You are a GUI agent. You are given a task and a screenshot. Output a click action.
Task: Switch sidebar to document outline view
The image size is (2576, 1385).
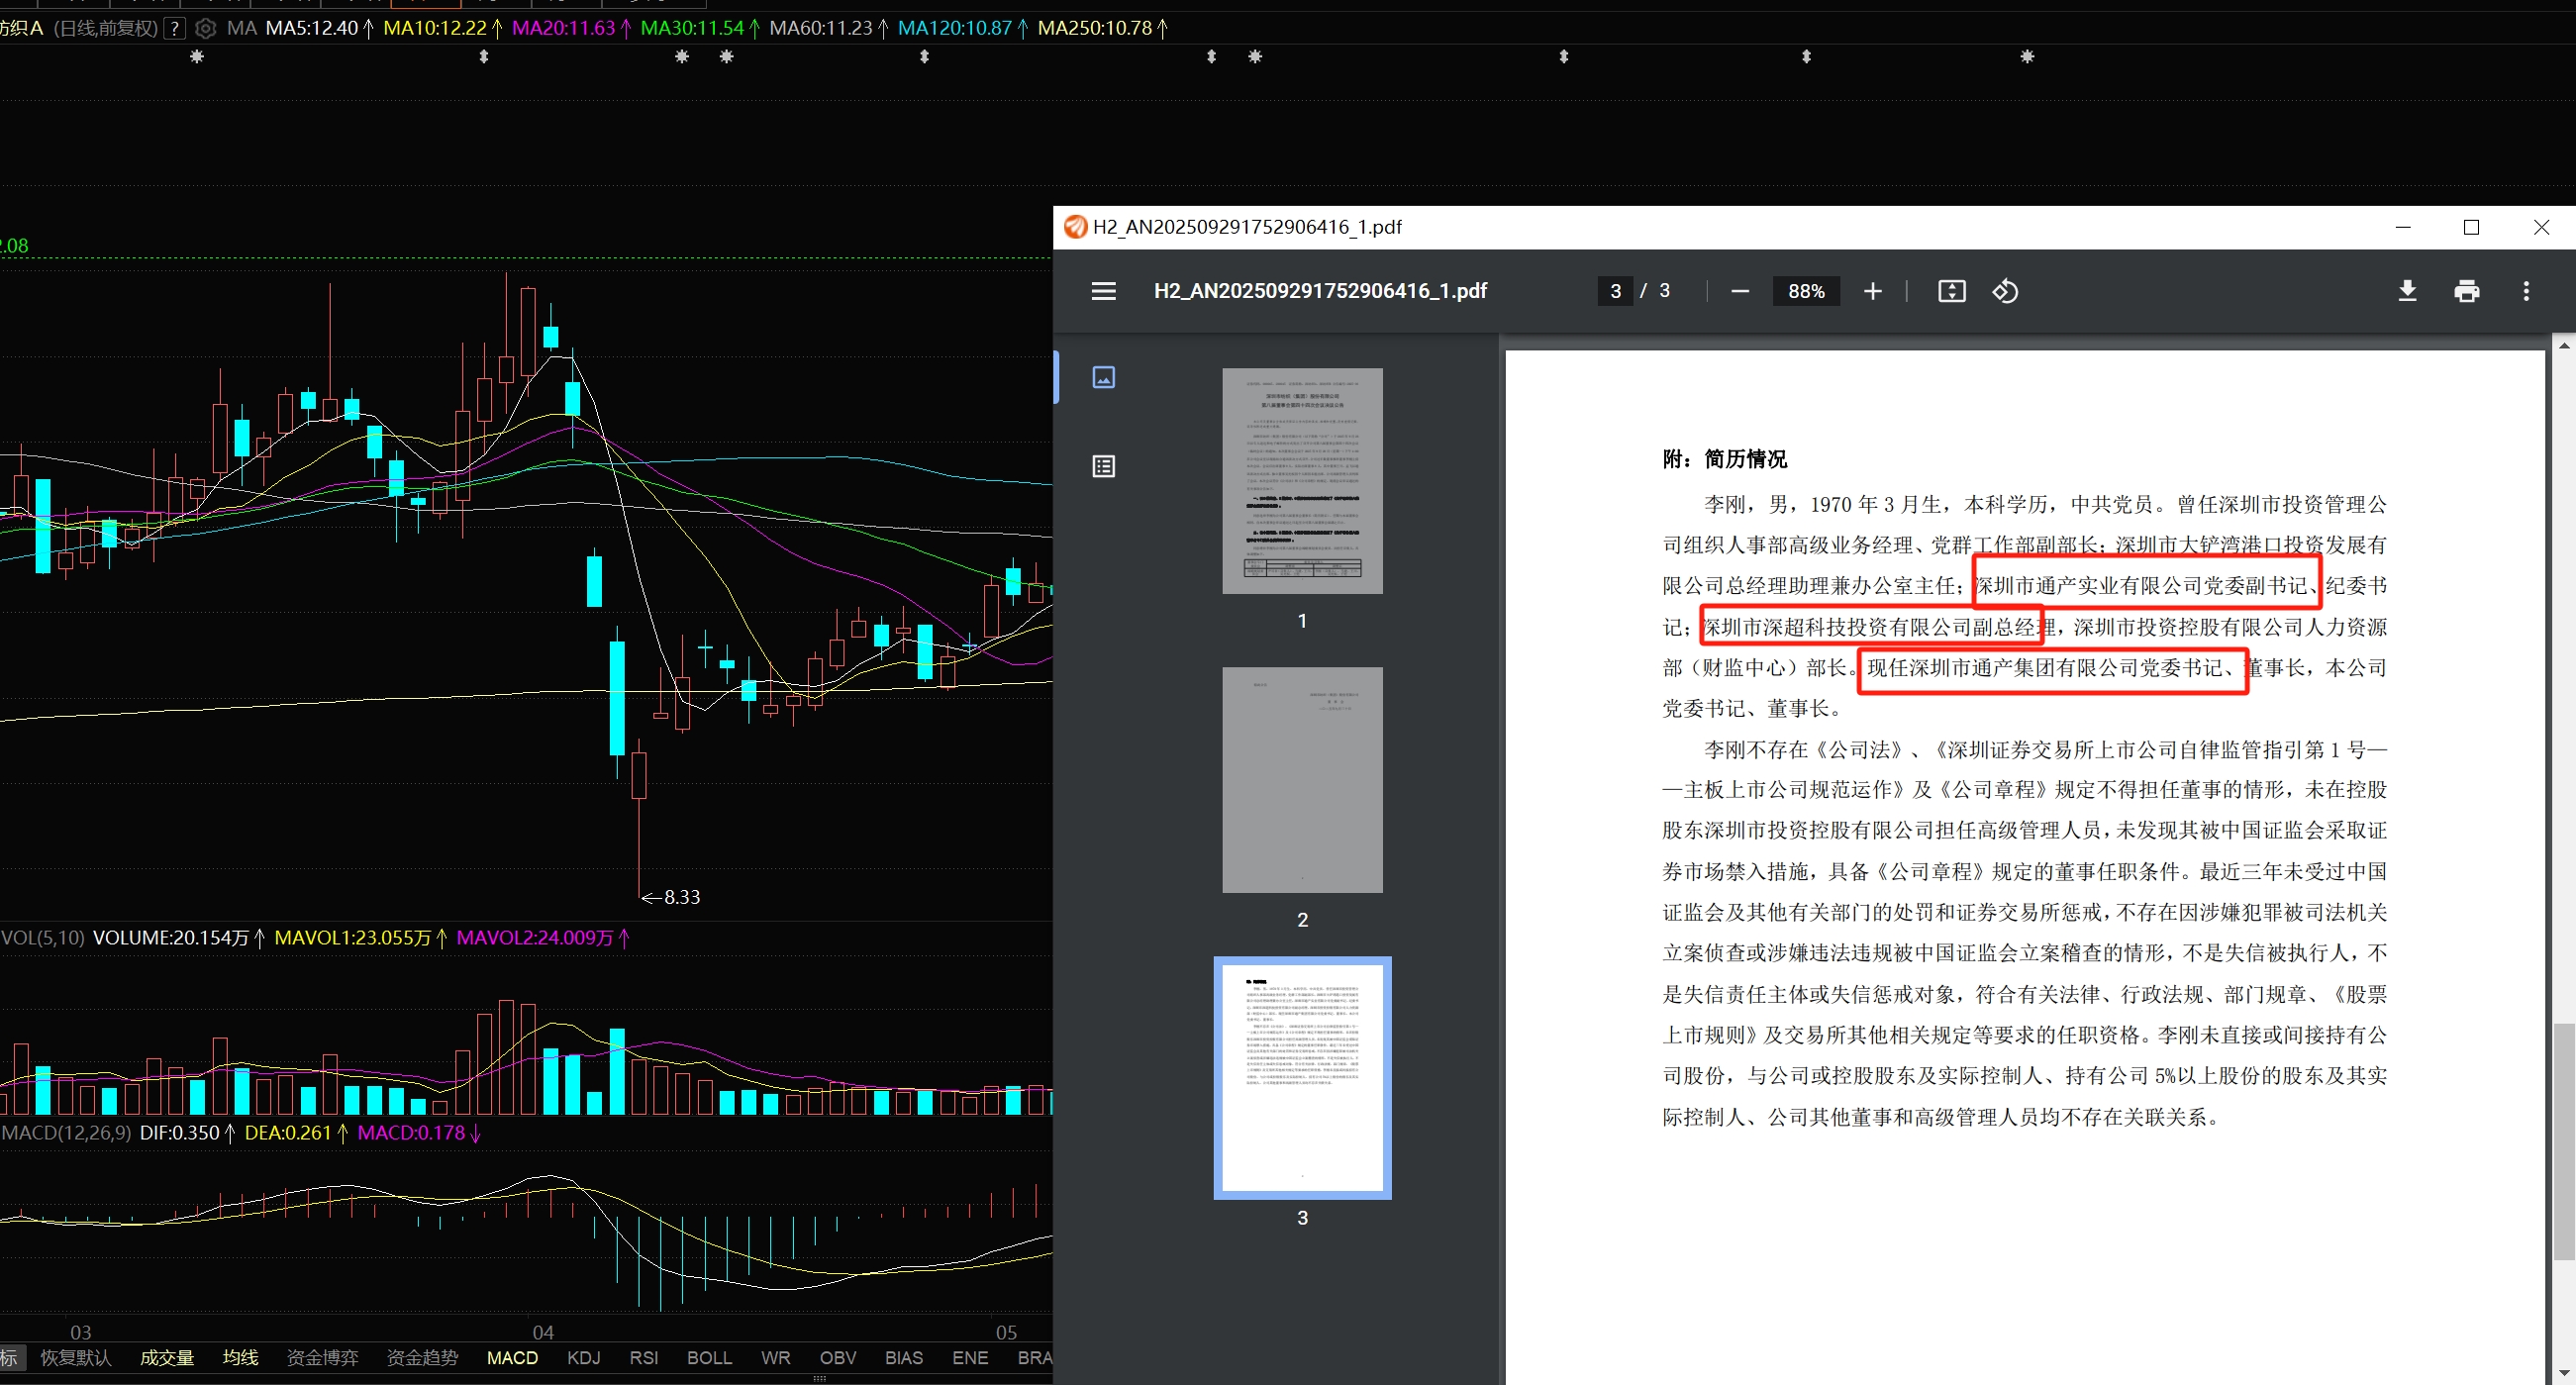(1103, 466)
